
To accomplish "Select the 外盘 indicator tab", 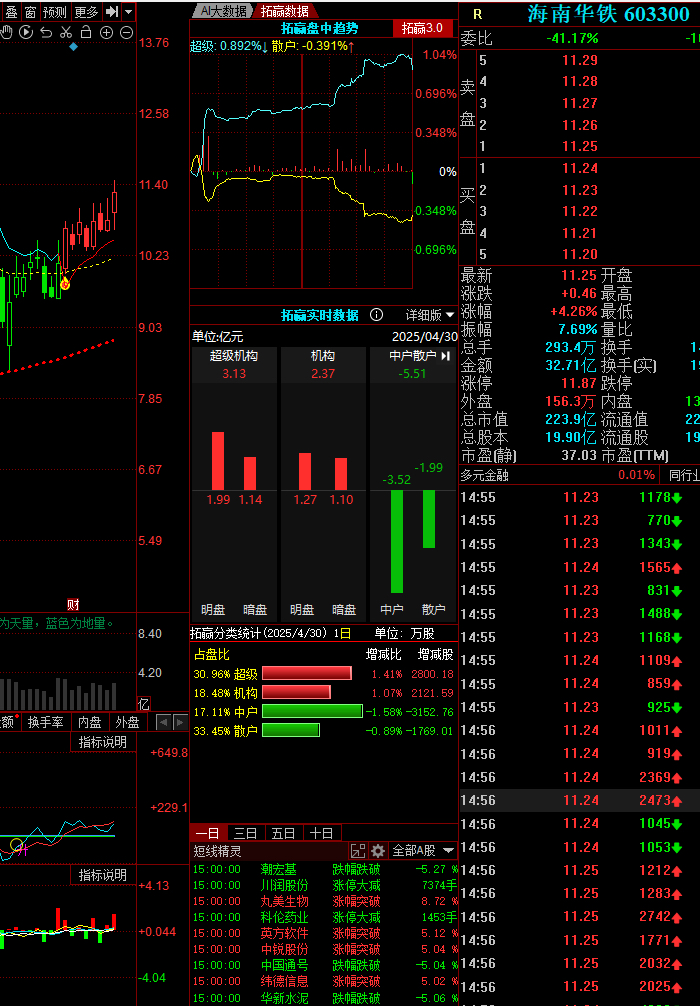I will coord(128,722).
